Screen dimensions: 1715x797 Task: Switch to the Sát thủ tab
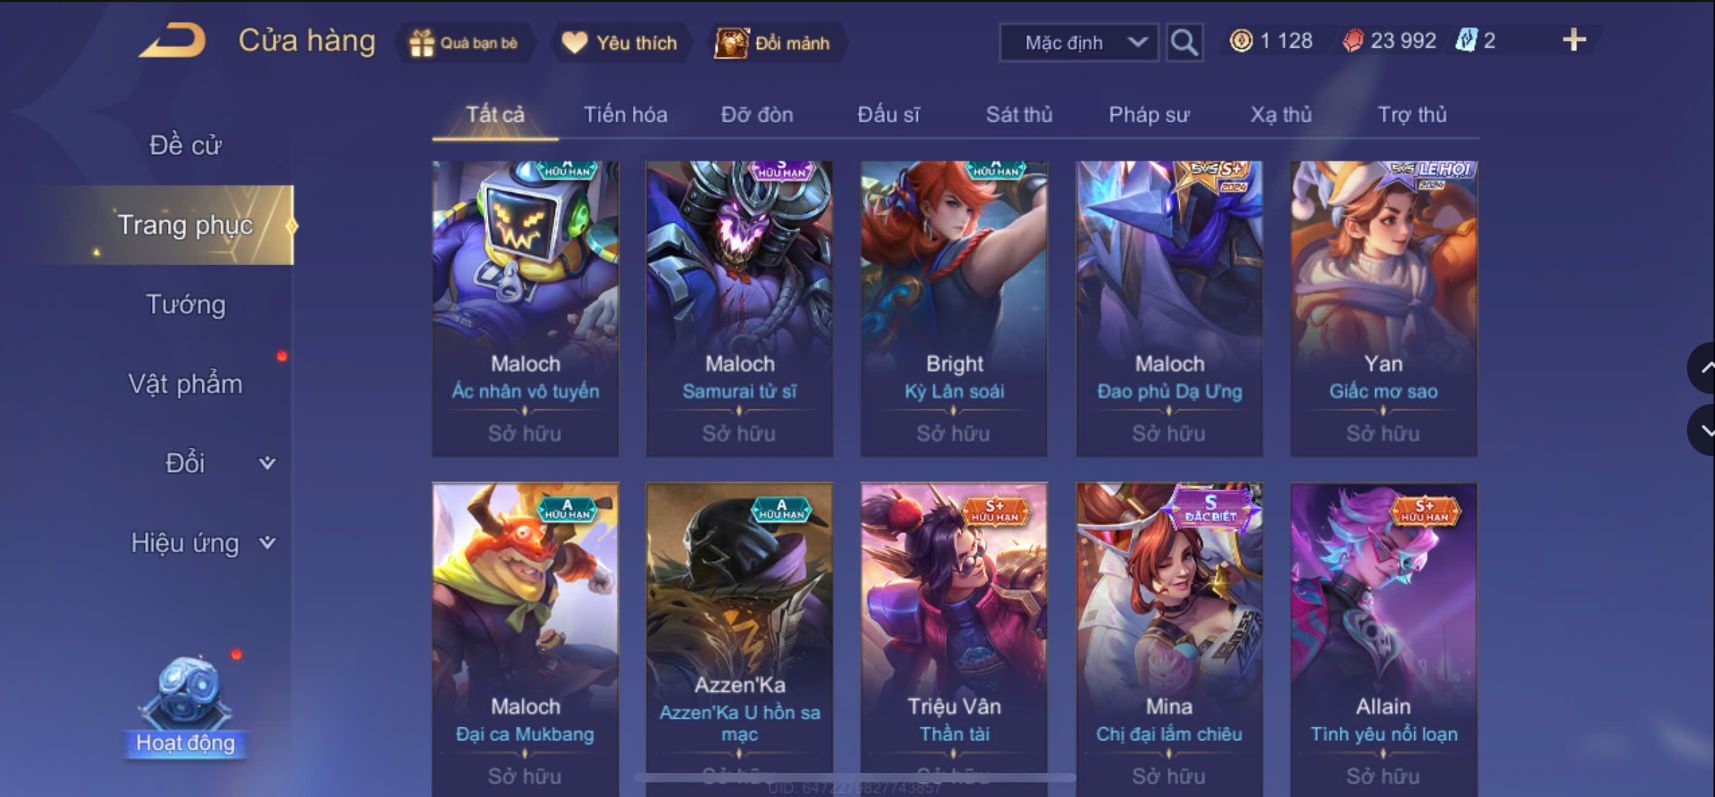pos(1019,115)
